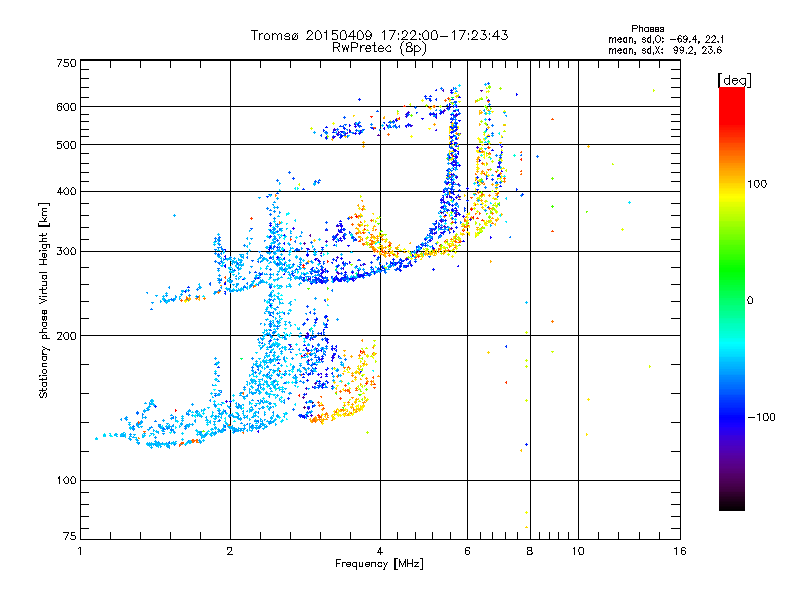This screenshot has height=600, width=800.
Task: Click the green zero-degree band of the colorbar
Action: point(732,300)
